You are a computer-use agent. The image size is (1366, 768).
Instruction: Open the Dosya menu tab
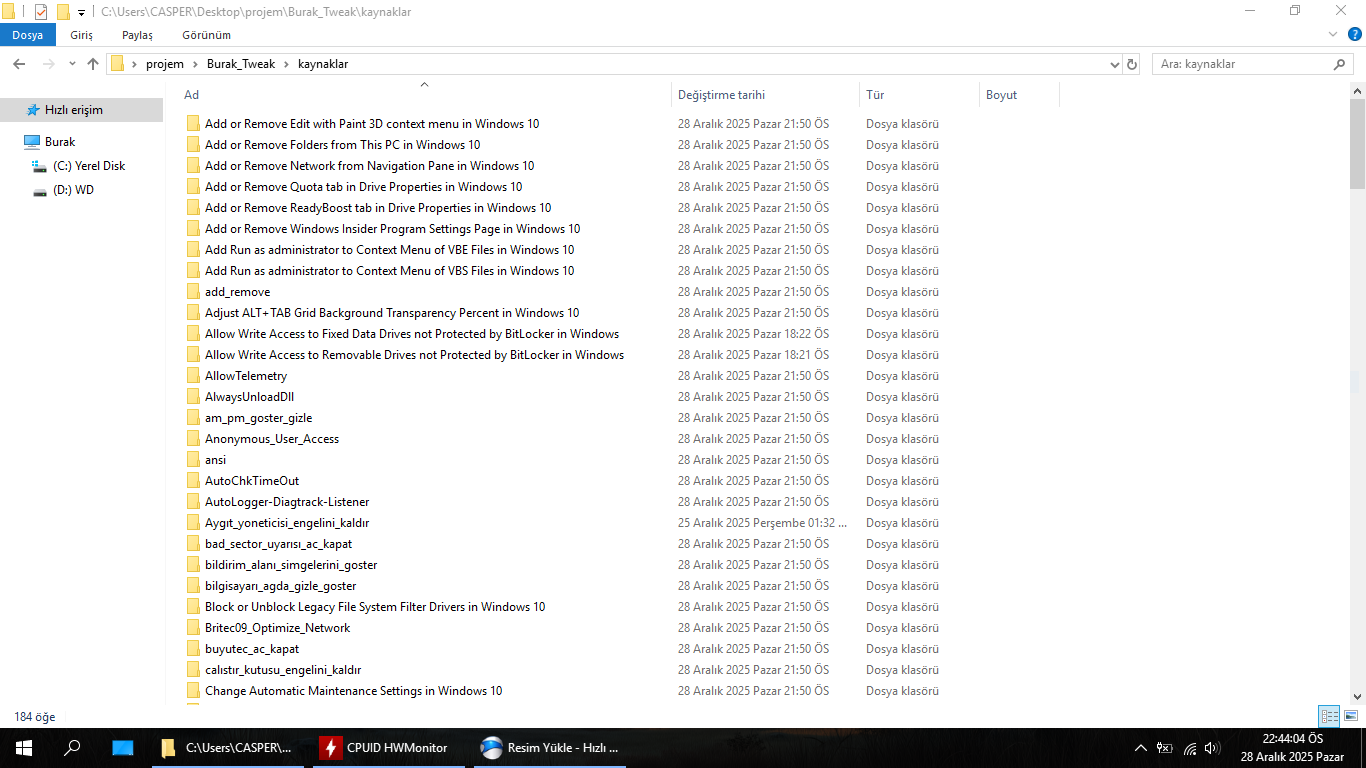28,35
